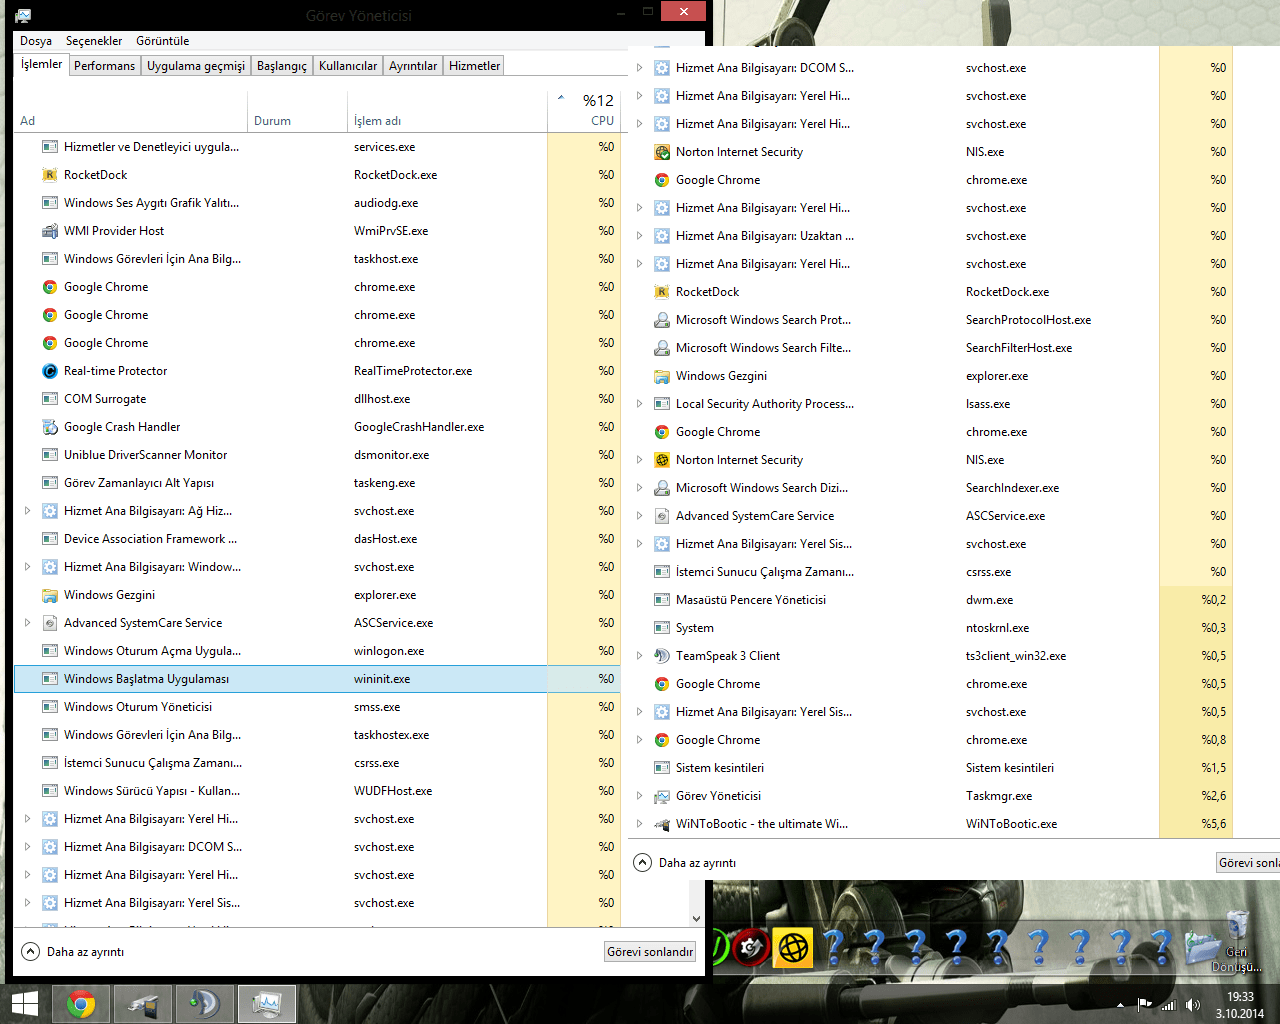Select the taskhostex.exe process name

[x=391, y=735]
